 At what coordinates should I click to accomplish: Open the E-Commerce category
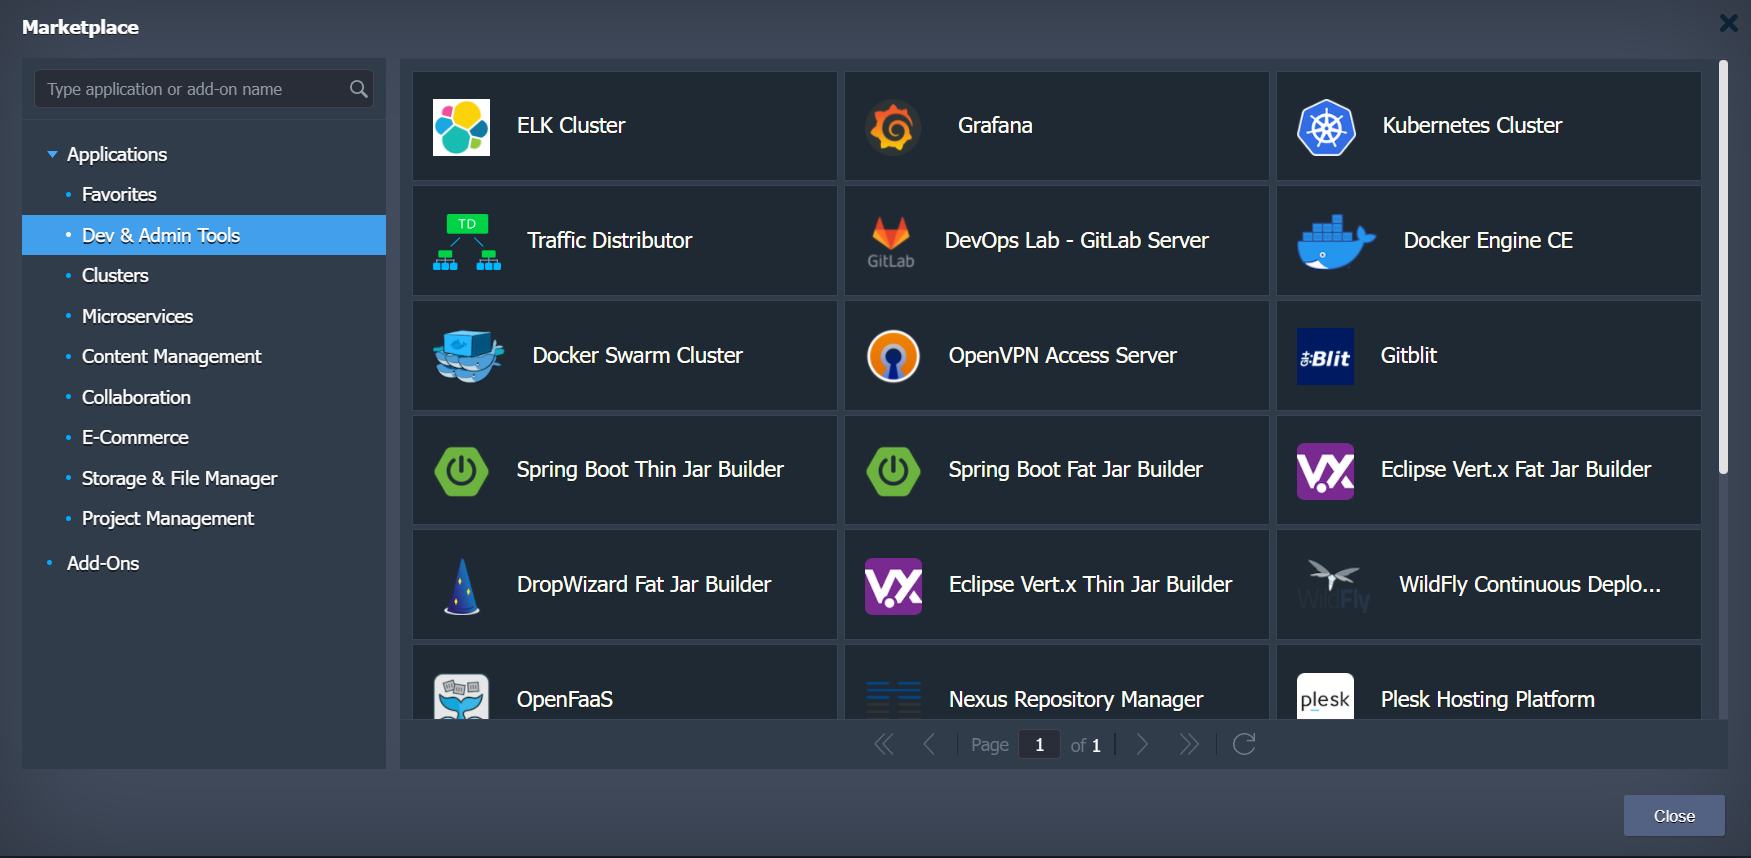coord(135,437)
